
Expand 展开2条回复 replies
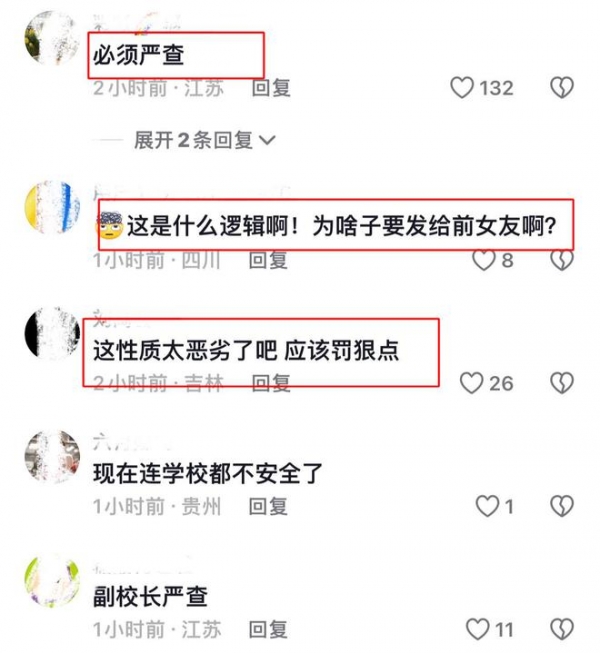pos(204,140)
